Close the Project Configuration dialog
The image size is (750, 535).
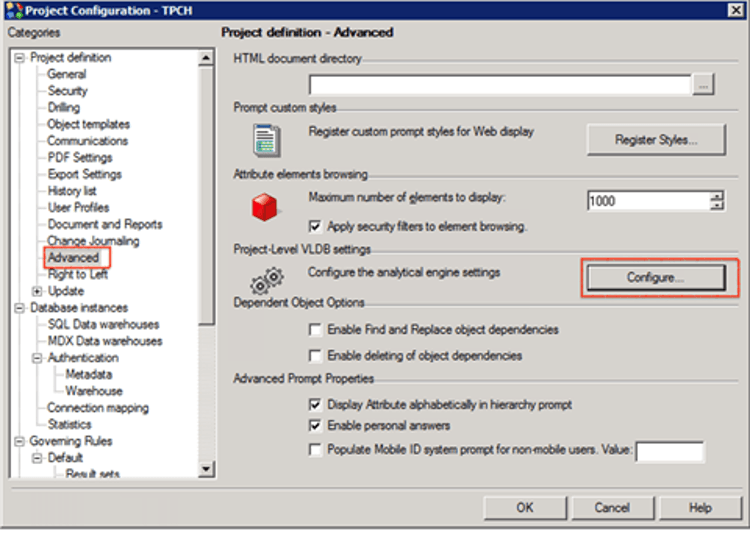click(x=737, y=11)
